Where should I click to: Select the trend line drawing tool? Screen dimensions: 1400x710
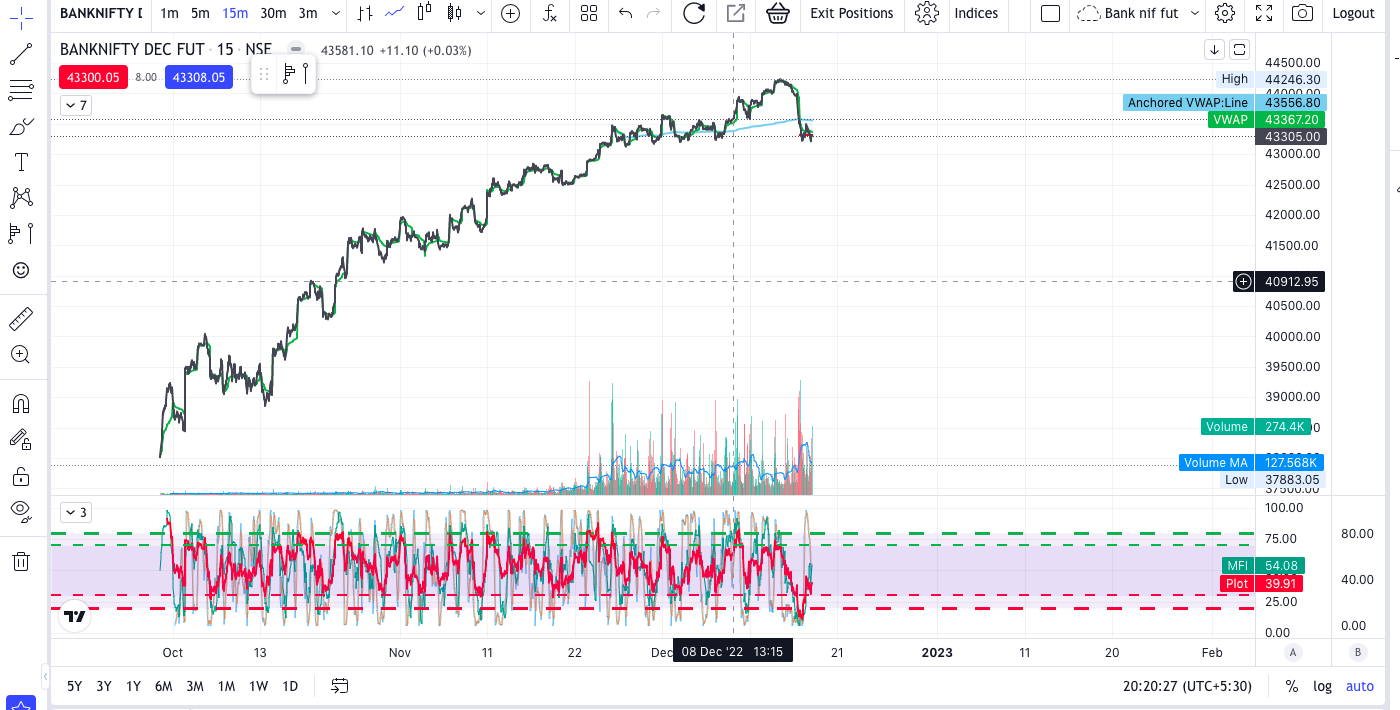point(21,54)
